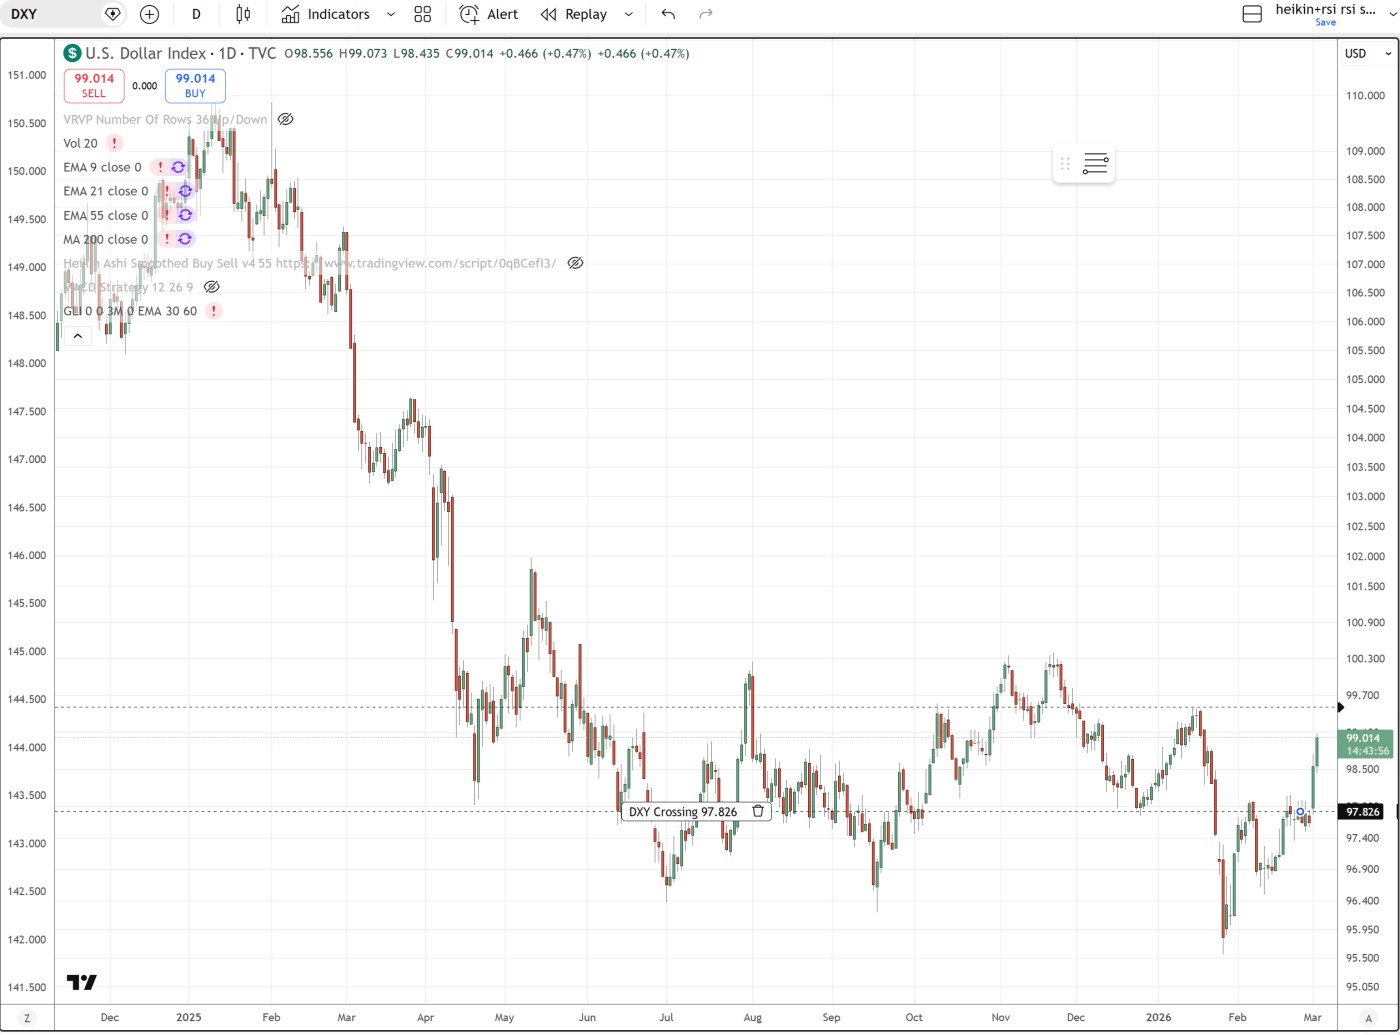Click the Vol 20 error warning icon
The width and height of the screenshot is (1400, 1035).
114,143
